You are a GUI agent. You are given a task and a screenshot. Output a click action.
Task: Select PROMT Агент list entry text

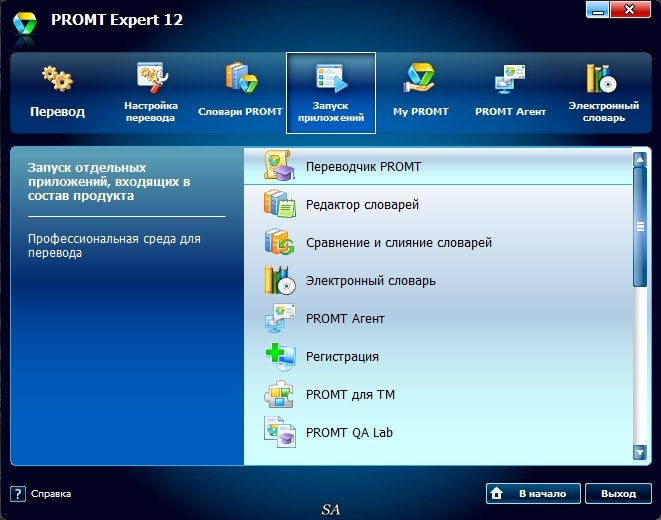pyautogui.click(x=345, y=319)
